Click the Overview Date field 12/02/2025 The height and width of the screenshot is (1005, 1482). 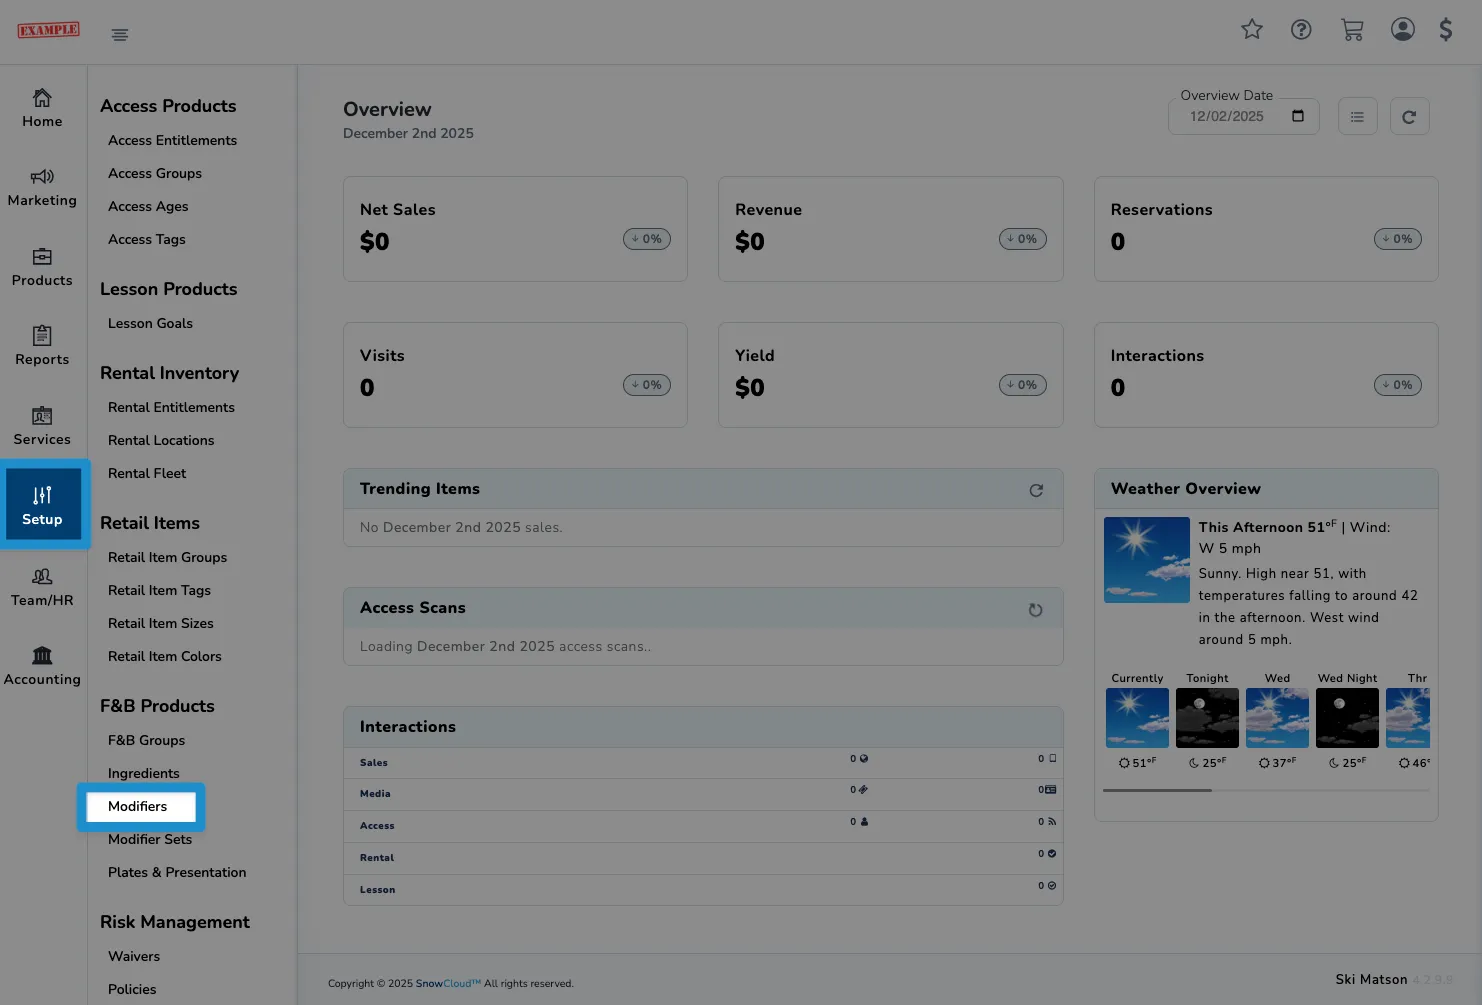pyautogui.click(x=1244, y=117)
